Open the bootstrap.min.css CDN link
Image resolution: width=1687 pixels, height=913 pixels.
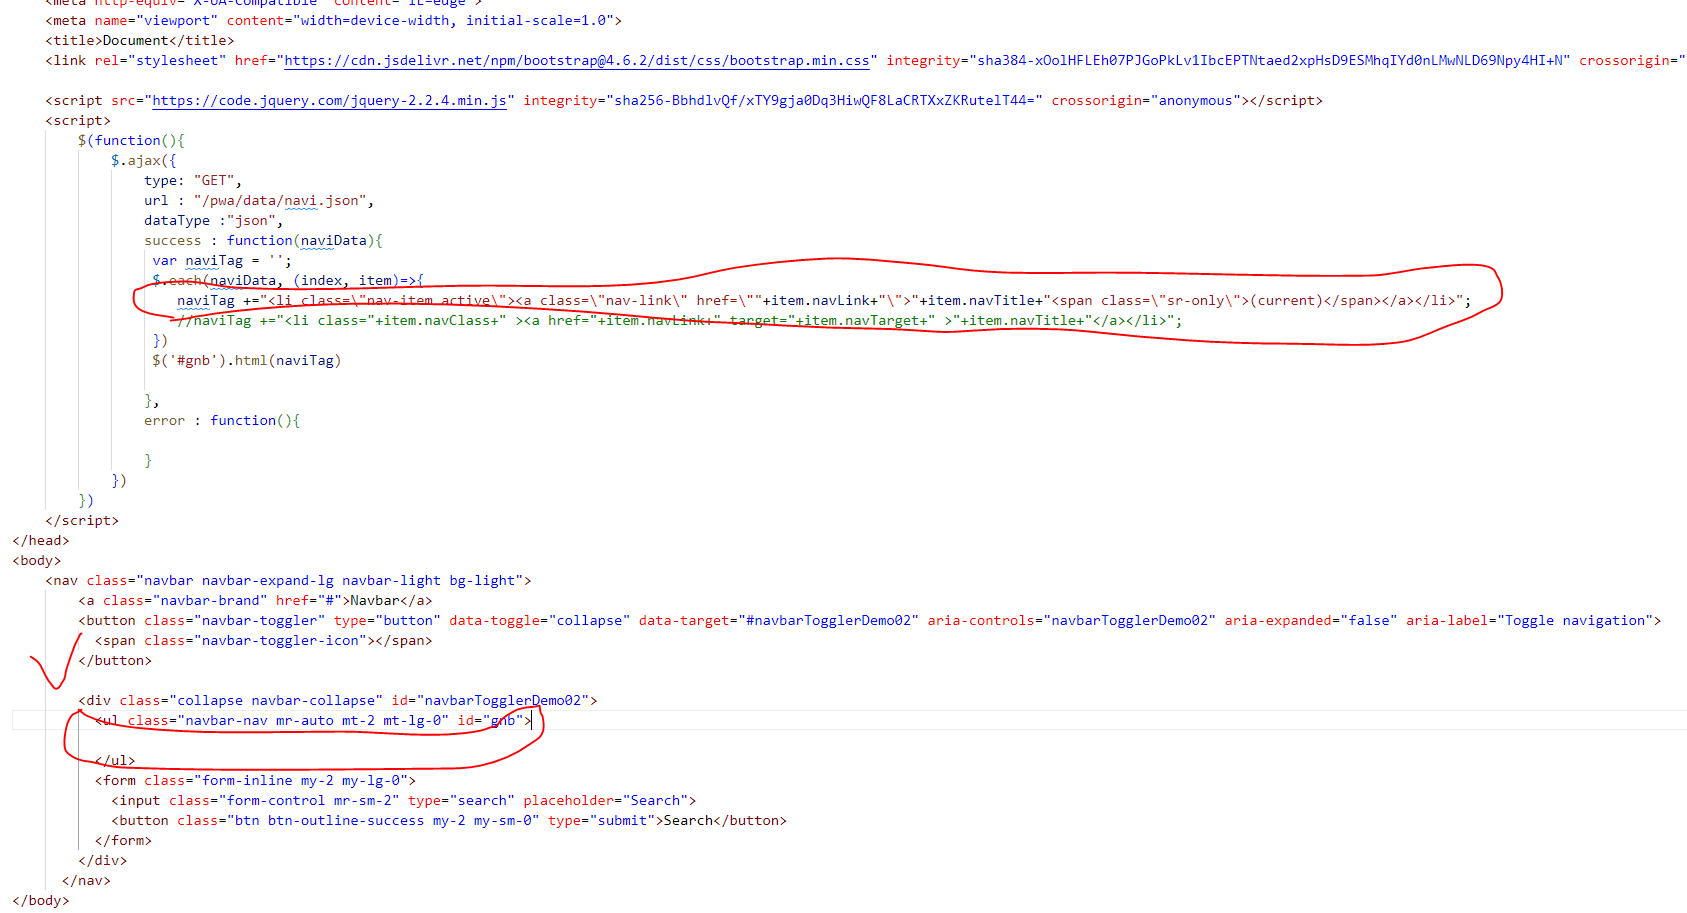577,61
